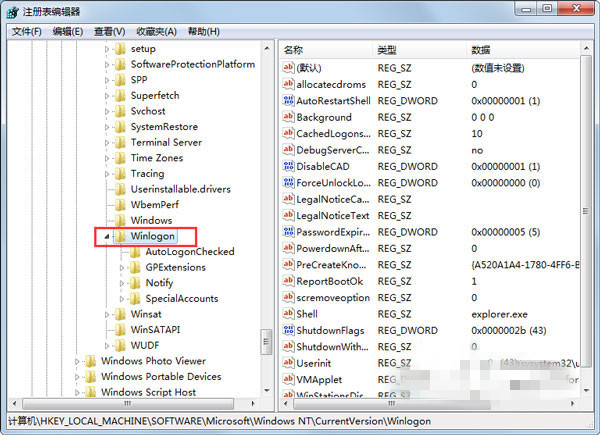Click the DWORD icon of ForceUnlockLogon
600x435 pixels.
[x=288, y=183]
